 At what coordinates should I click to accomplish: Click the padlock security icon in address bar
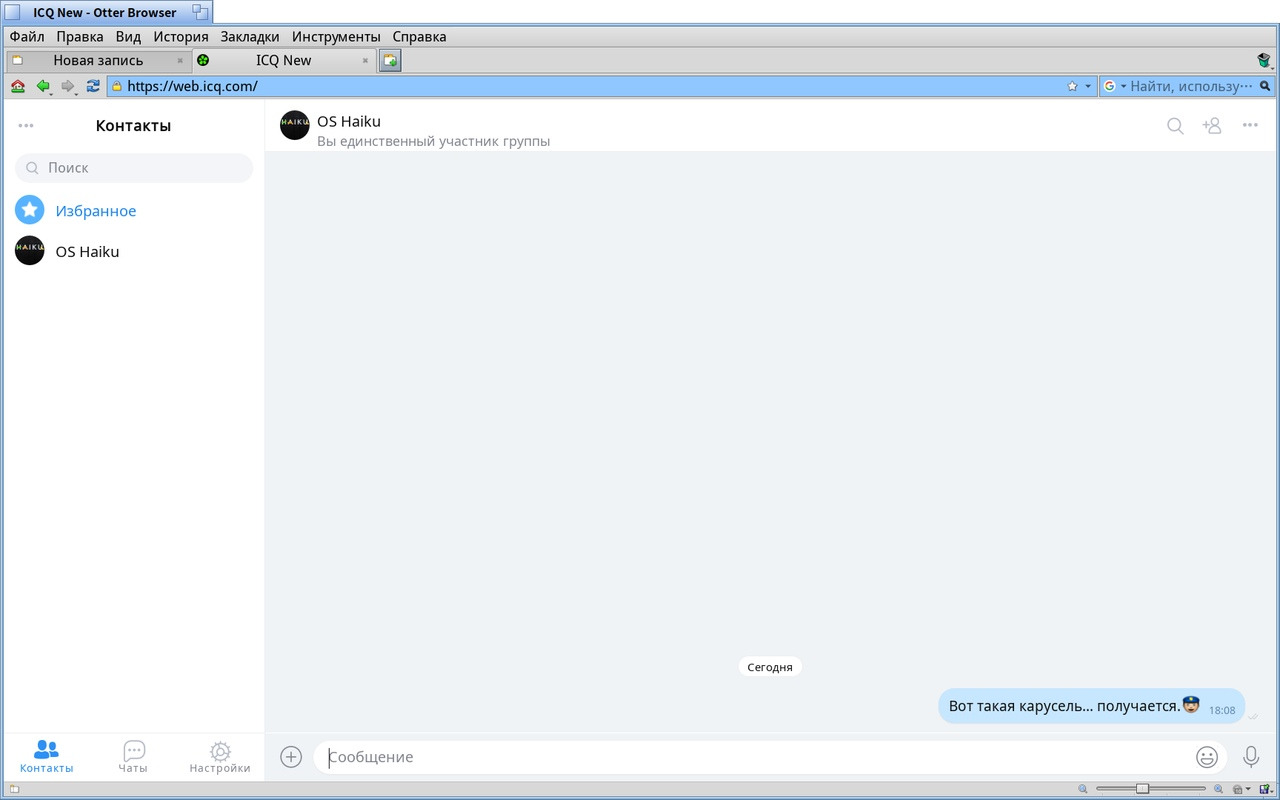(117, 86)
